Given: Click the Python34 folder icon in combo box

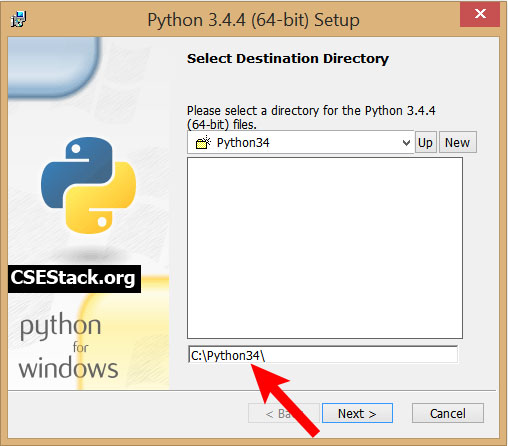Looking at the screenshot, I should [203, 143].
